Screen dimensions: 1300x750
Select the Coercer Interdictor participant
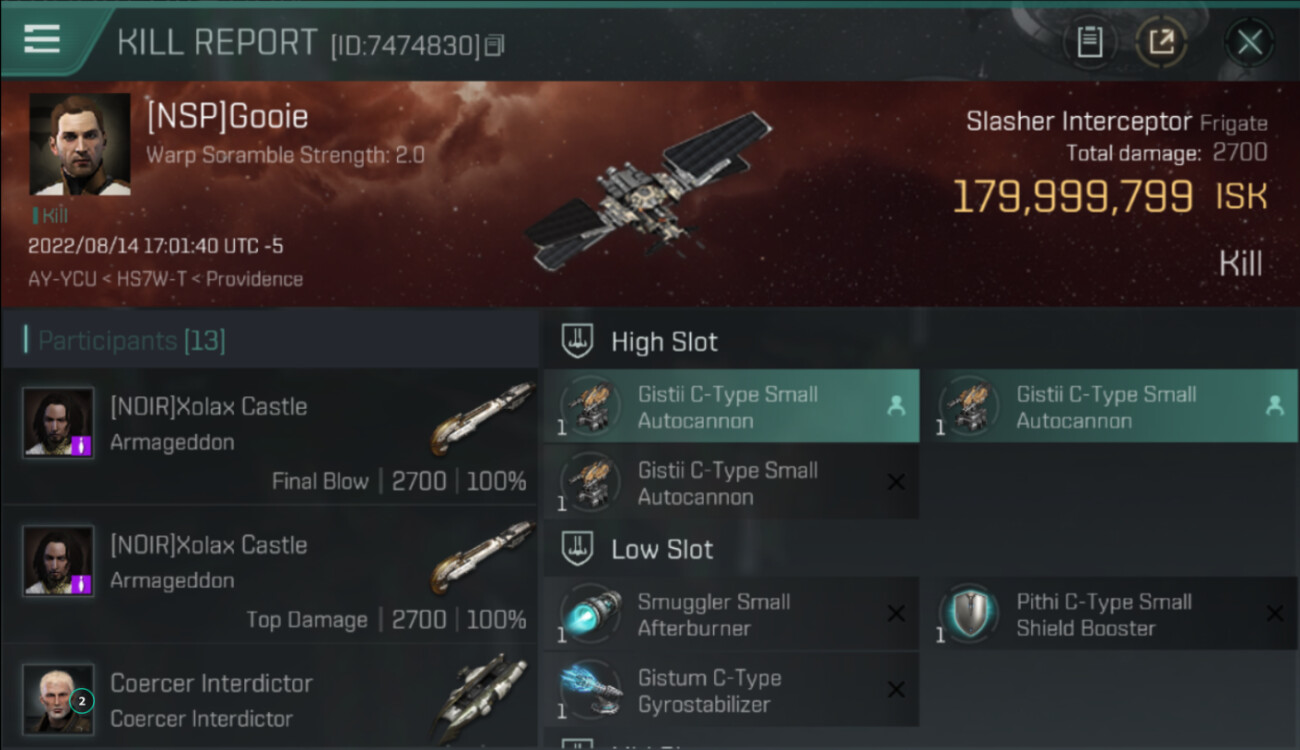270,698
